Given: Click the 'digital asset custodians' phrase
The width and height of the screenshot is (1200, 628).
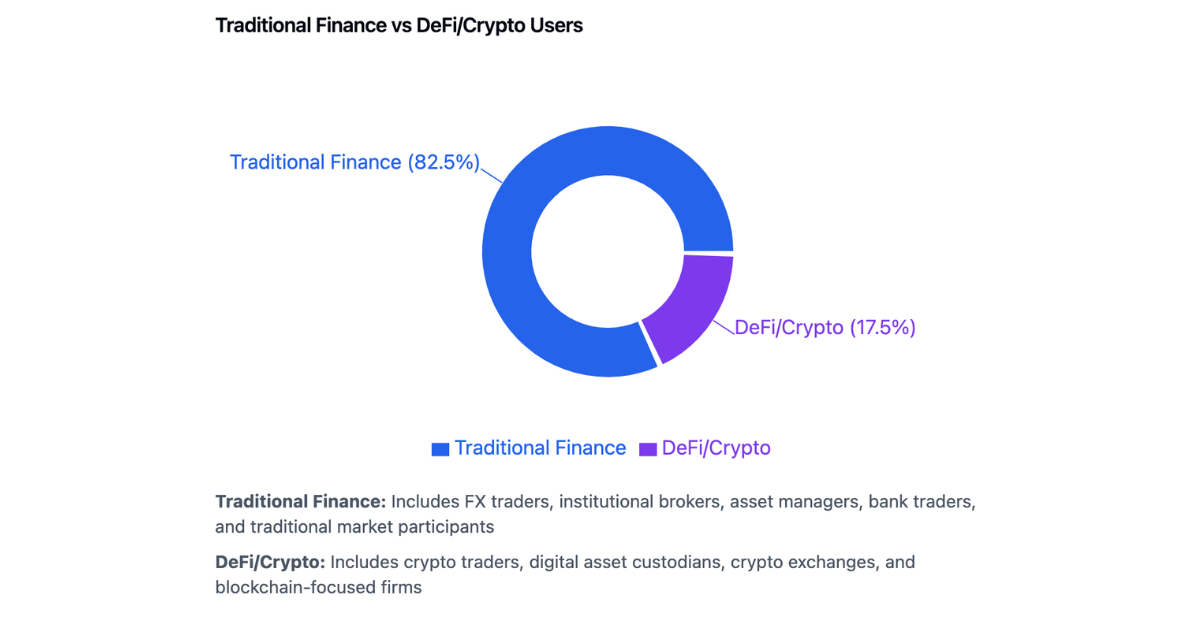Looking at the screenshot, I should tap(625, 562).
